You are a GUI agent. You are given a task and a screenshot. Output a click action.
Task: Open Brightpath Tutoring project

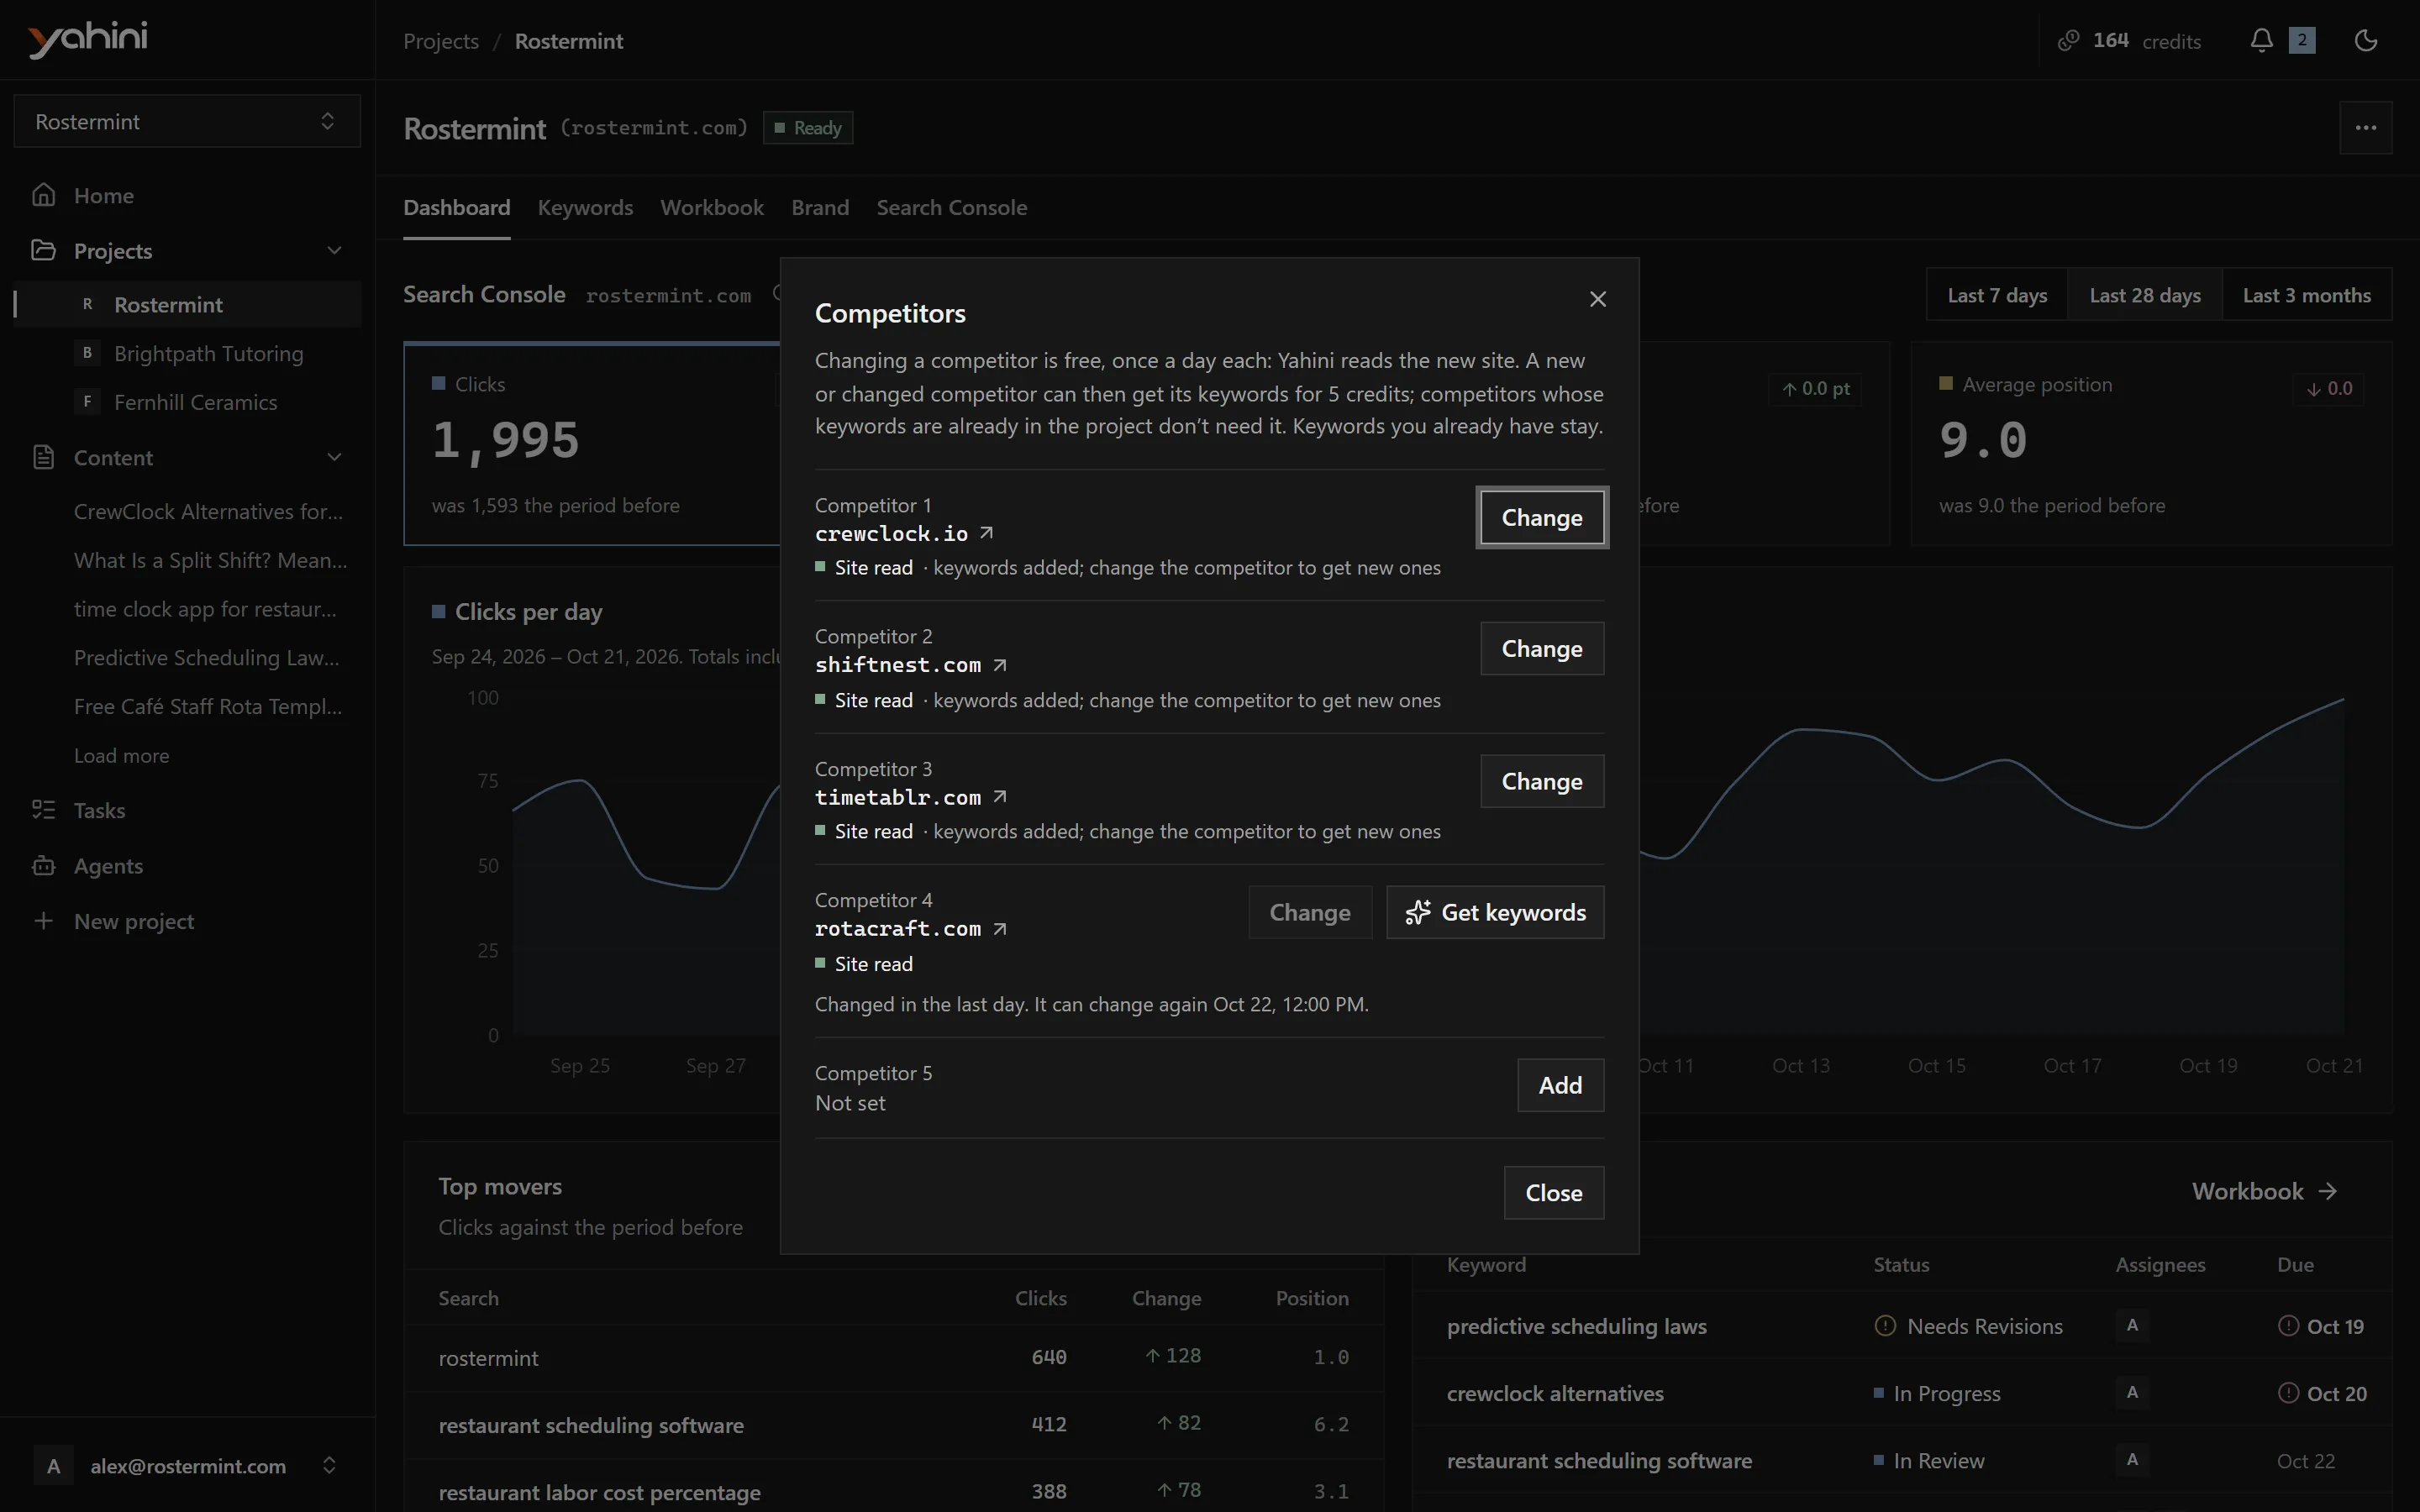point(208,354)
